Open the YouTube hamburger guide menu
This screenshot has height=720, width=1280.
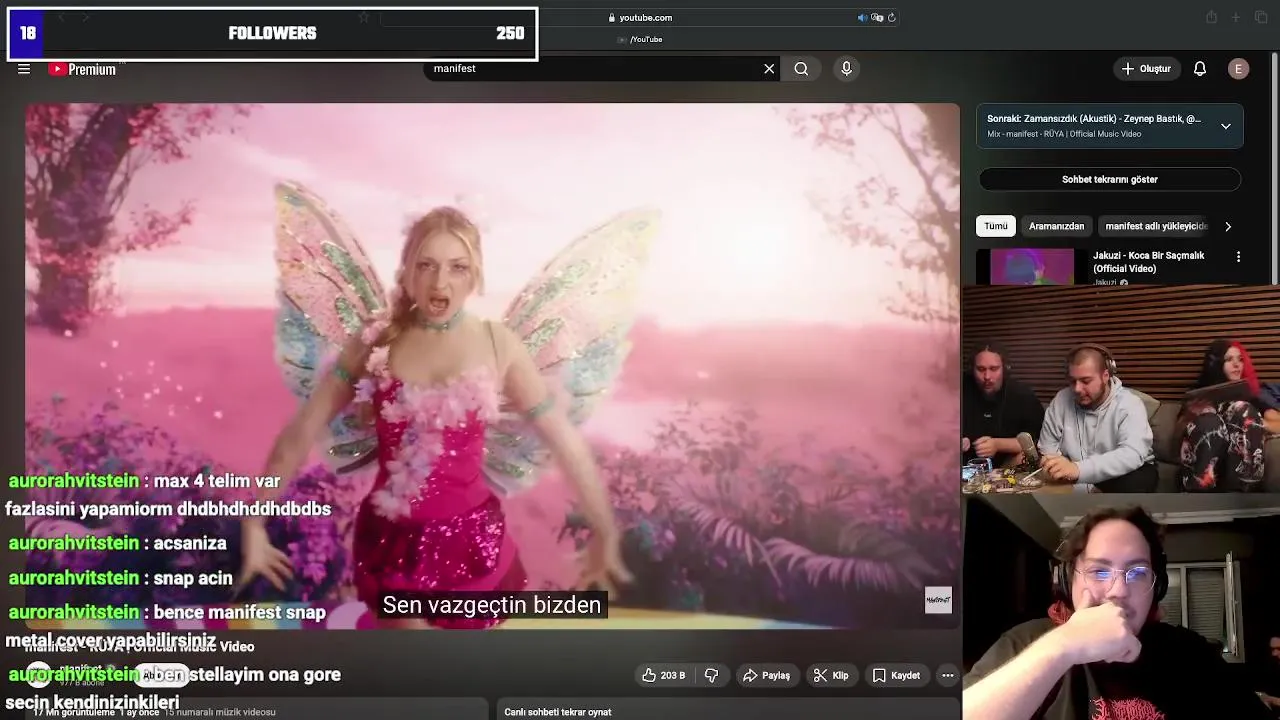click(x=24, y=69)
